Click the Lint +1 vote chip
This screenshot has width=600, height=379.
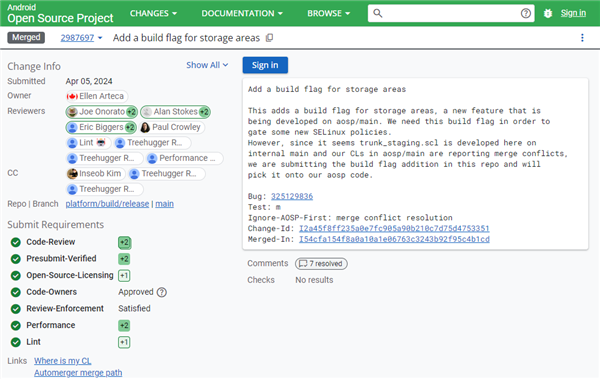[x=124, y=342]
